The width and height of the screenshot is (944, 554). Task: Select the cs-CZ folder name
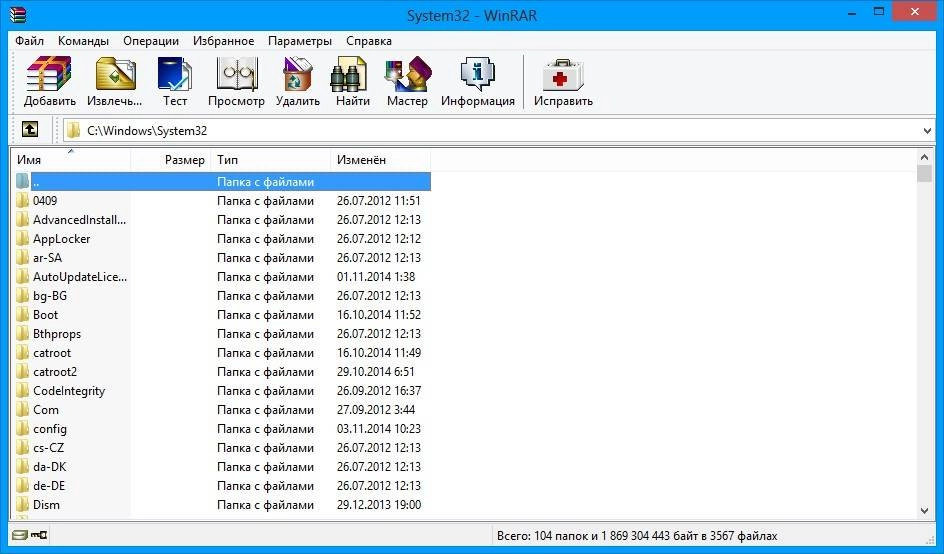(48, 447)
